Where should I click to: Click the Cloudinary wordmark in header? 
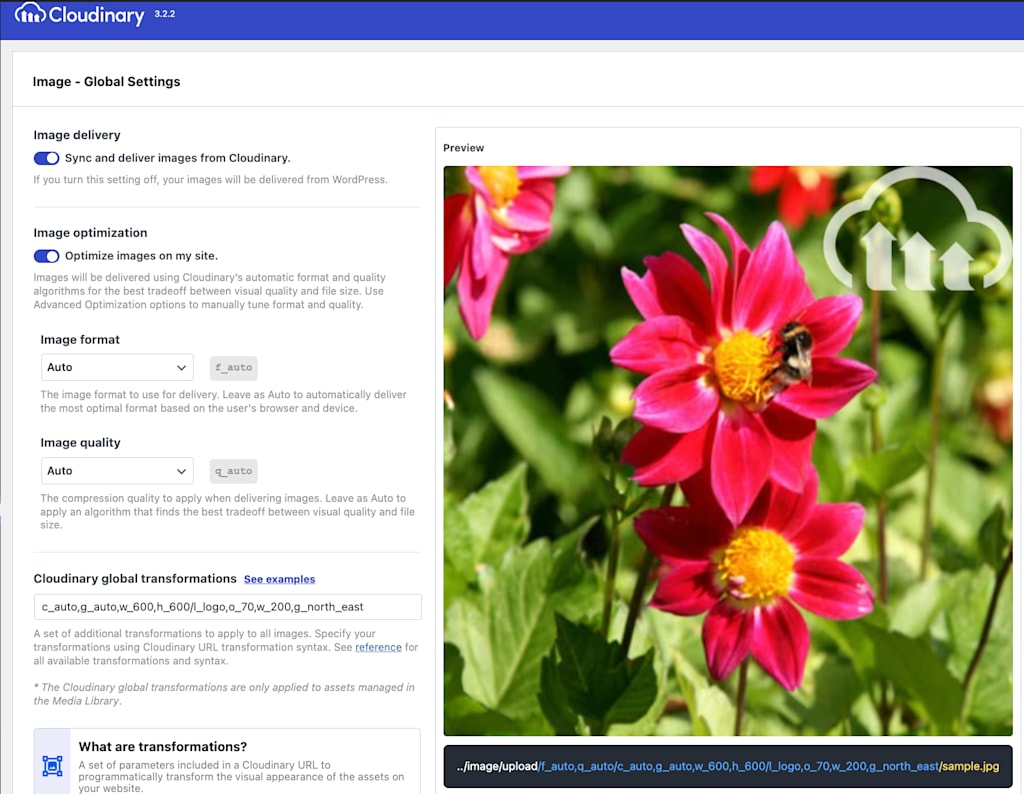point(97,15)
